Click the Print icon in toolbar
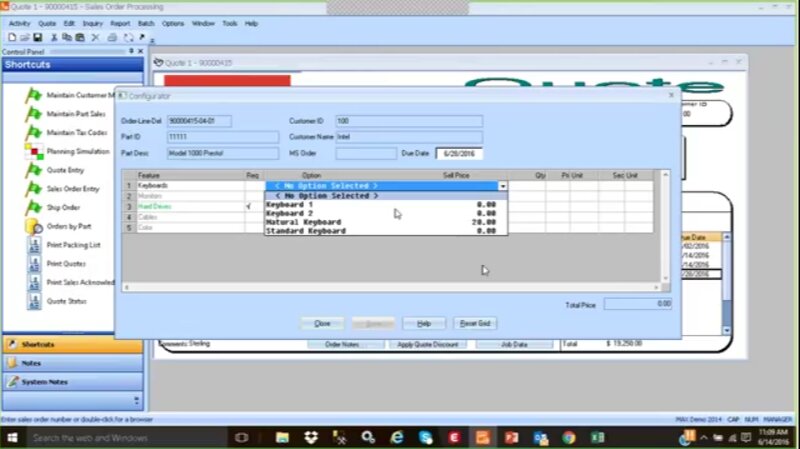 112,37
